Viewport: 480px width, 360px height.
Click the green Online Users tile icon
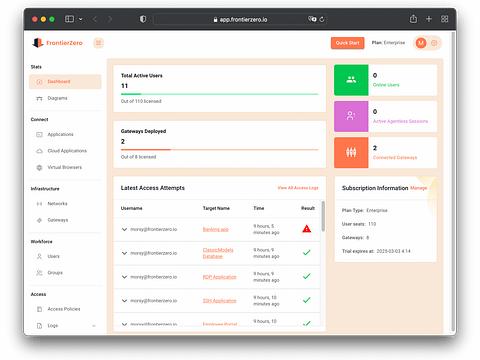pyautogui.click(x=351, y=80)
